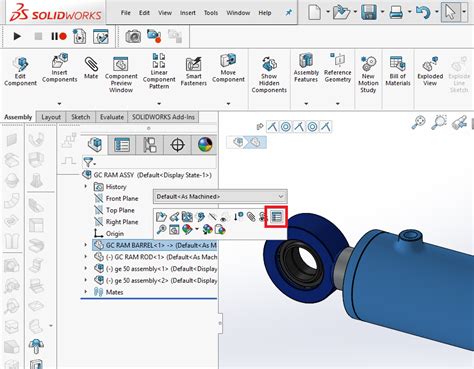The height and width of the screenshot is (369, 474).
Task: Click the Edit Macro icon
Action: (x=101, y=36)
